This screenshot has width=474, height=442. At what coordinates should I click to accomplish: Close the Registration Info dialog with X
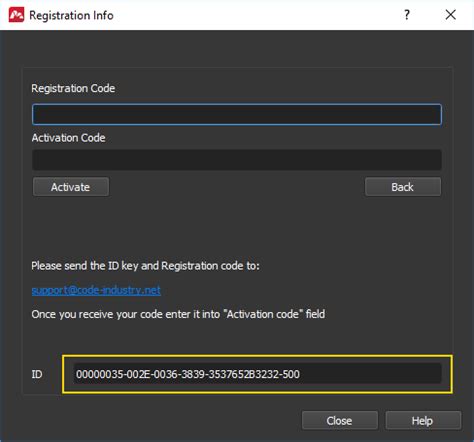coord(451,15)
